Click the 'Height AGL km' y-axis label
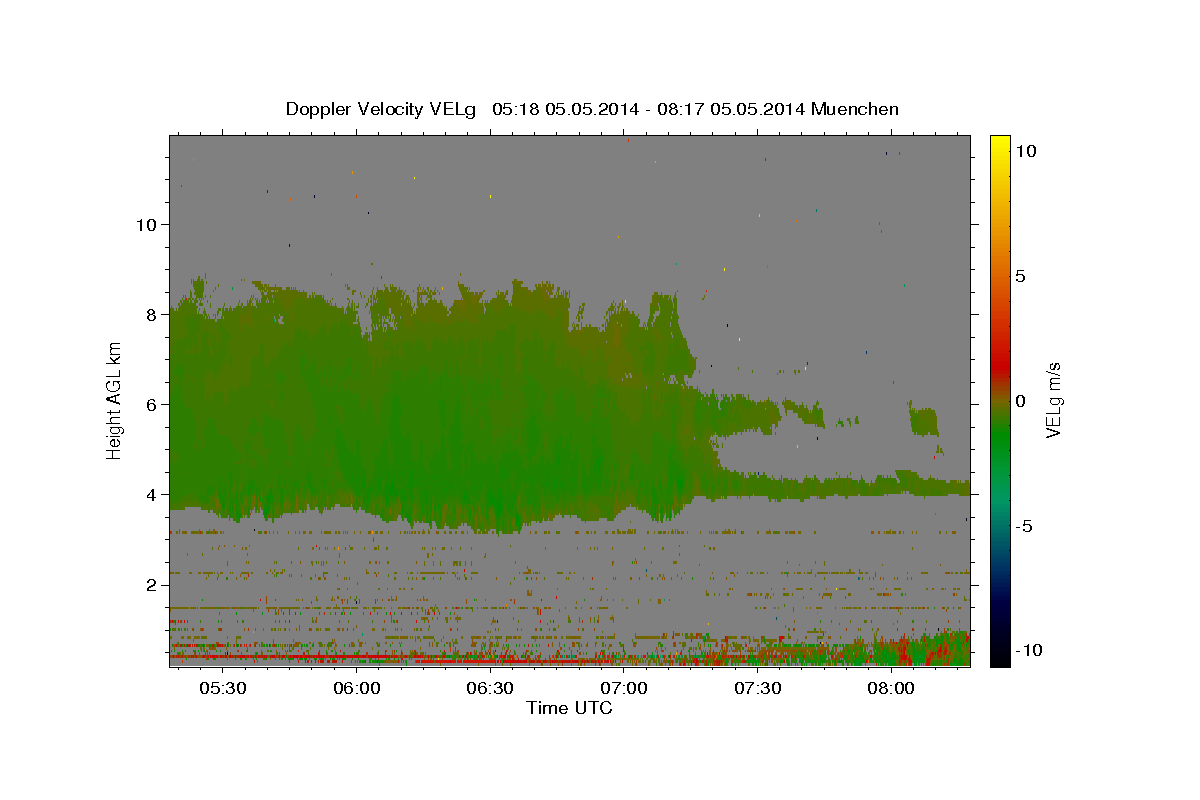Screen dimensions: 1200x800 click(x=115, y=400)
